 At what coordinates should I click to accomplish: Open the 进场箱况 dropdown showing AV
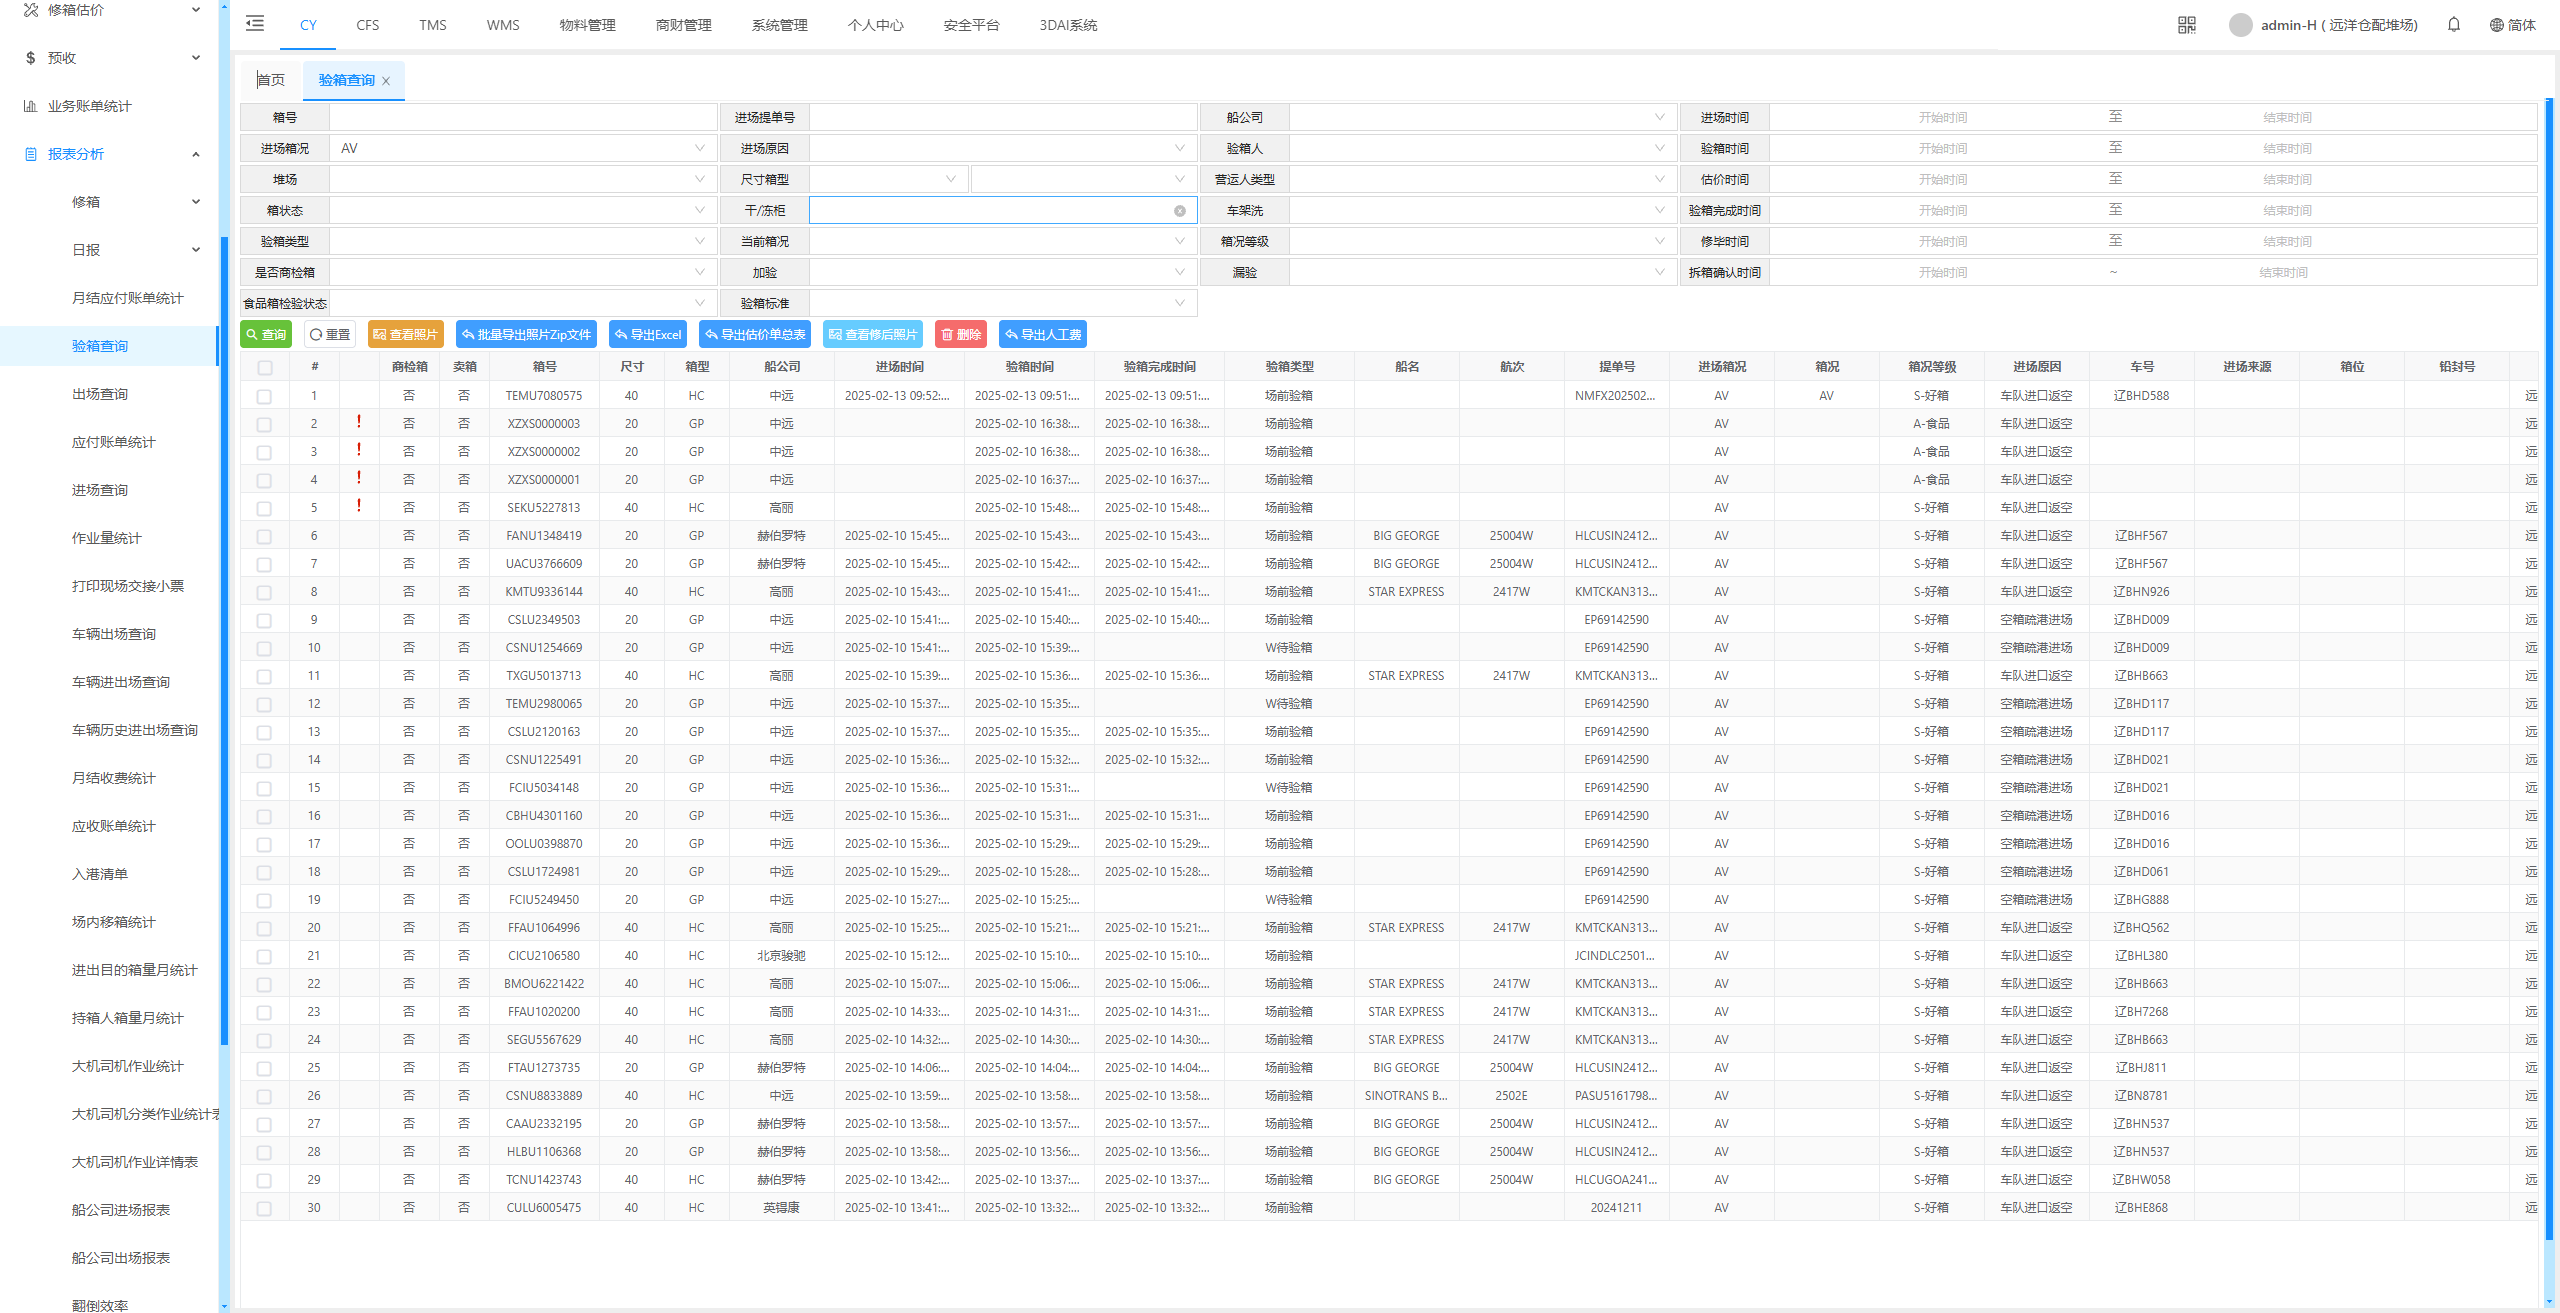520,148
